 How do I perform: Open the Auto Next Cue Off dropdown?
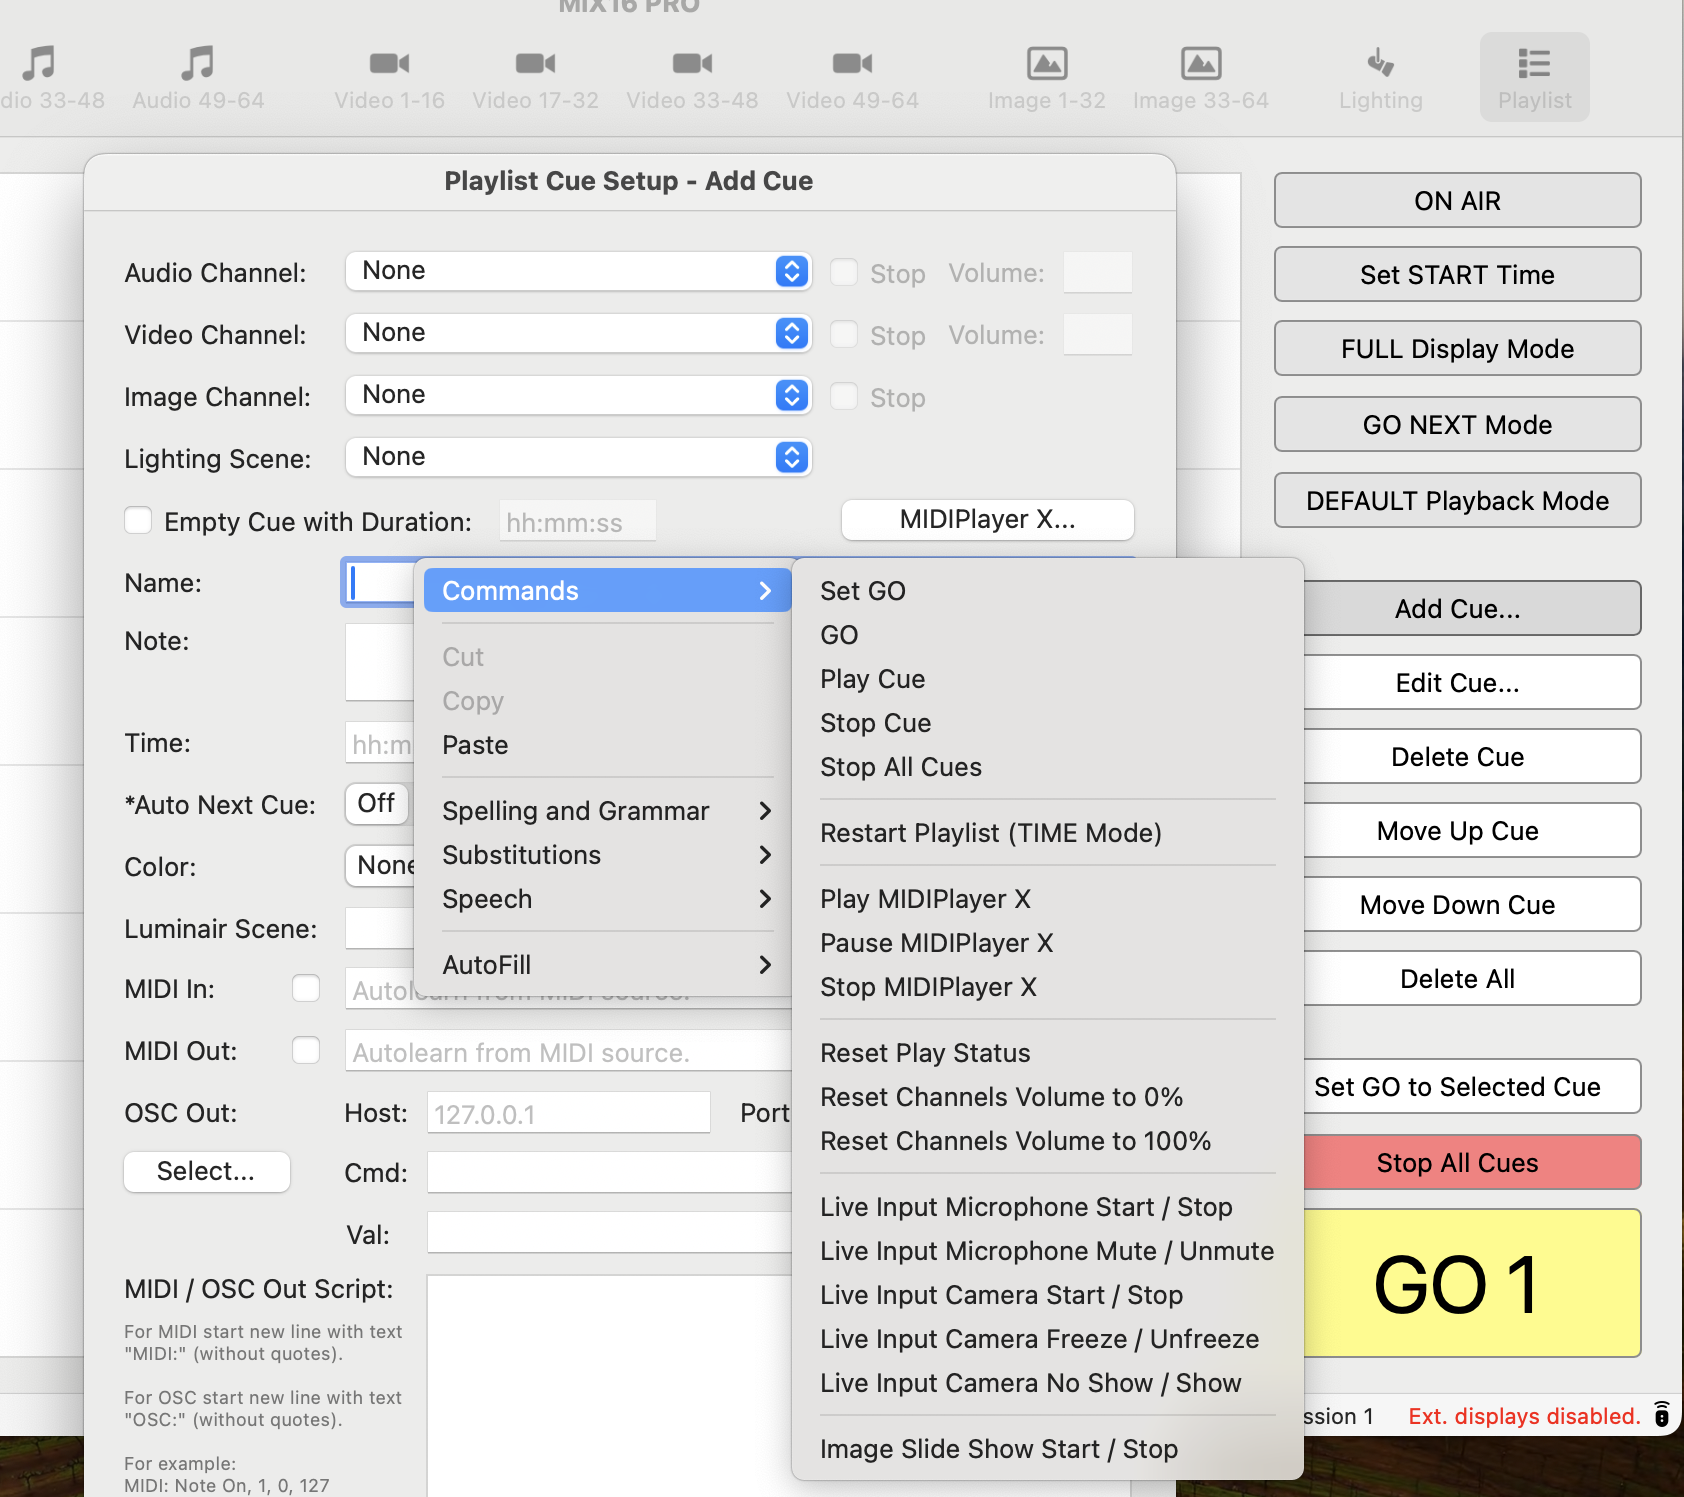378,803
